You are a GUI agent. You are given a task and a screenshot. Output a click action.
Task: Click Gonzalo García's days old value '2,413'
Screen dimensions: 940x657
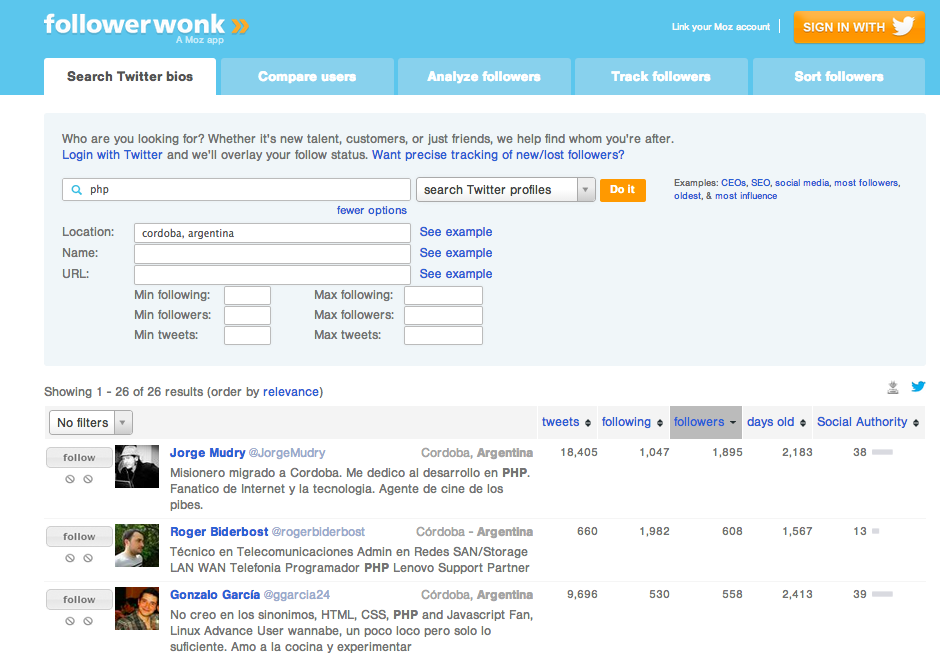(x=797, y=595)
